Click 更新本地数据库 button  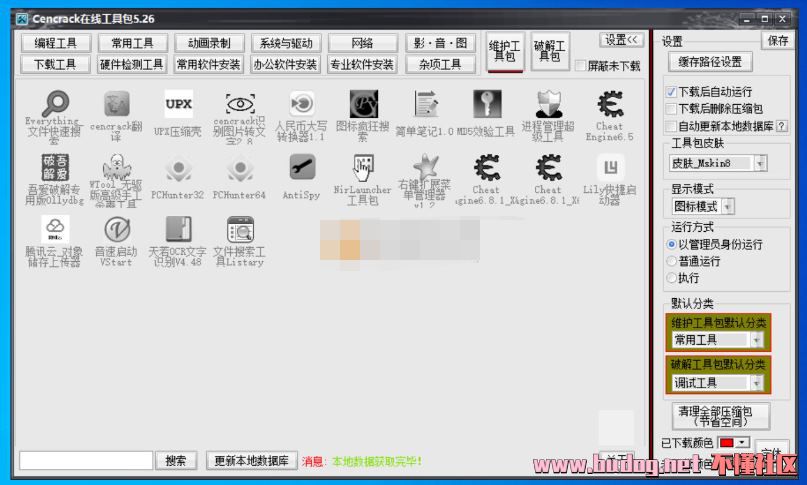click(x=252, y=460)
